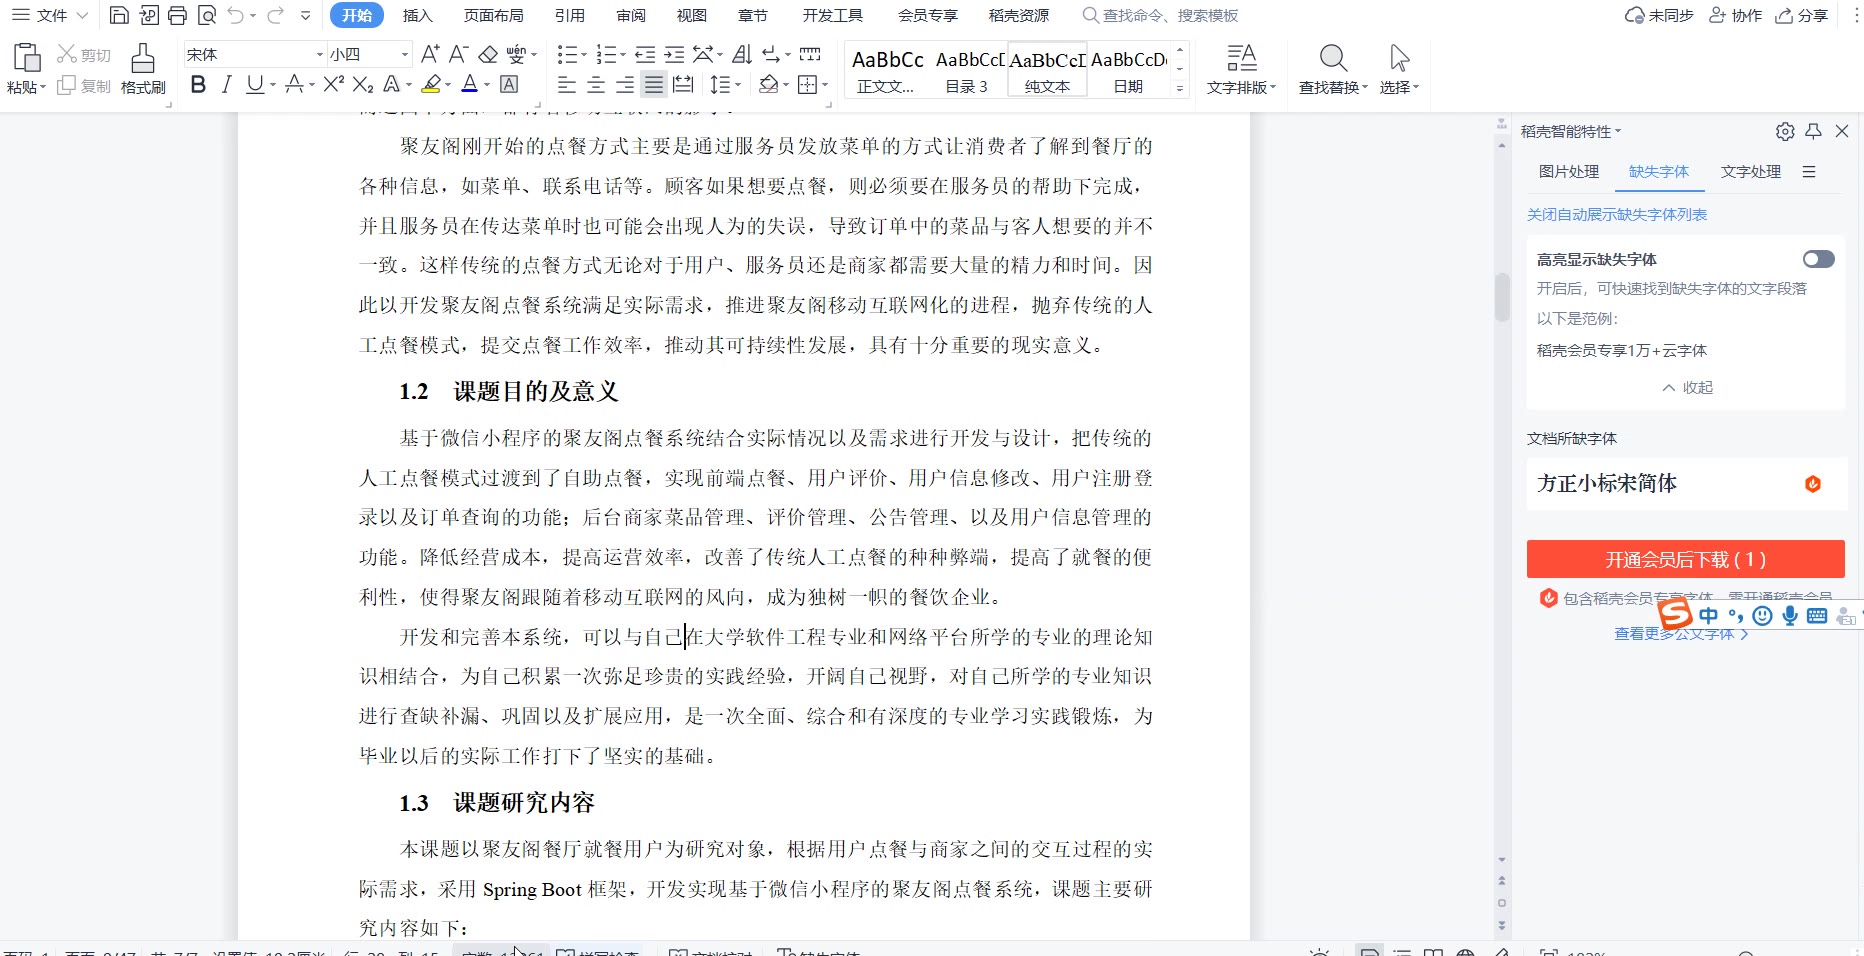Click the italic formatting icon
This screenshot has width=1864, height=956.
[227, 85]
